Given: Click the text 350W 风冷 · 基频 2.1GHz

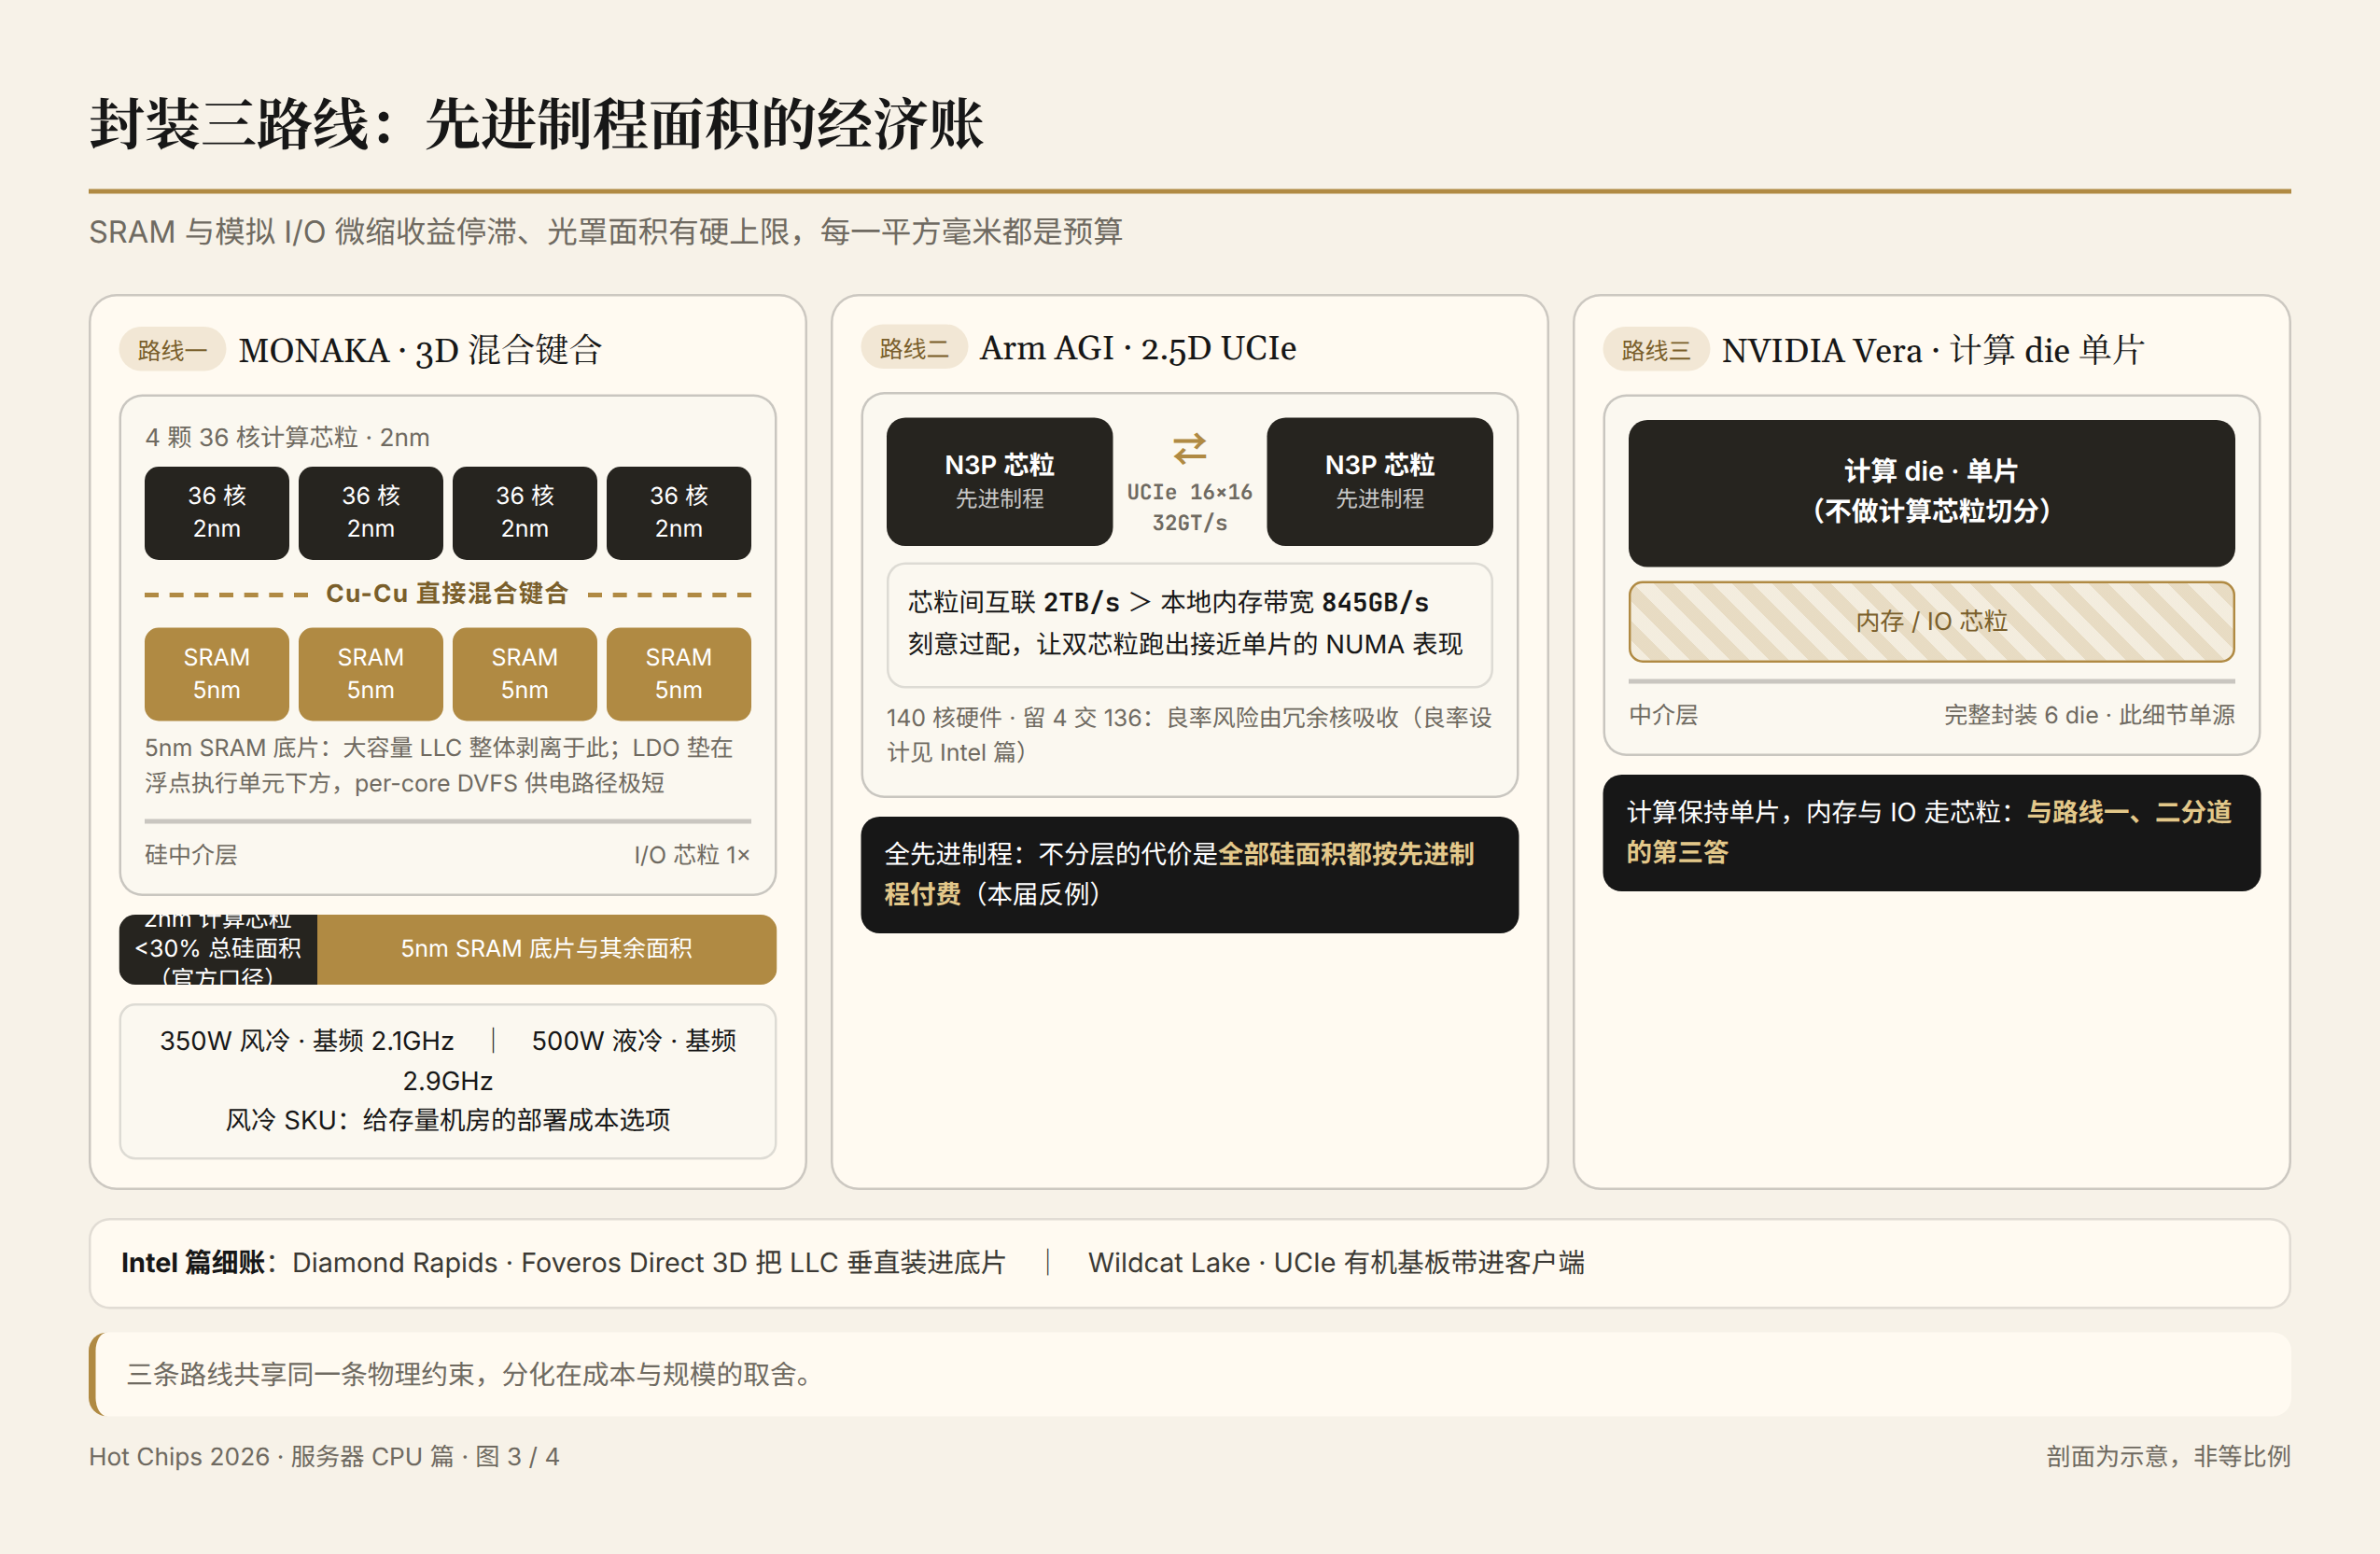Looking at the screenshot, I should (x=307, y=1041).
